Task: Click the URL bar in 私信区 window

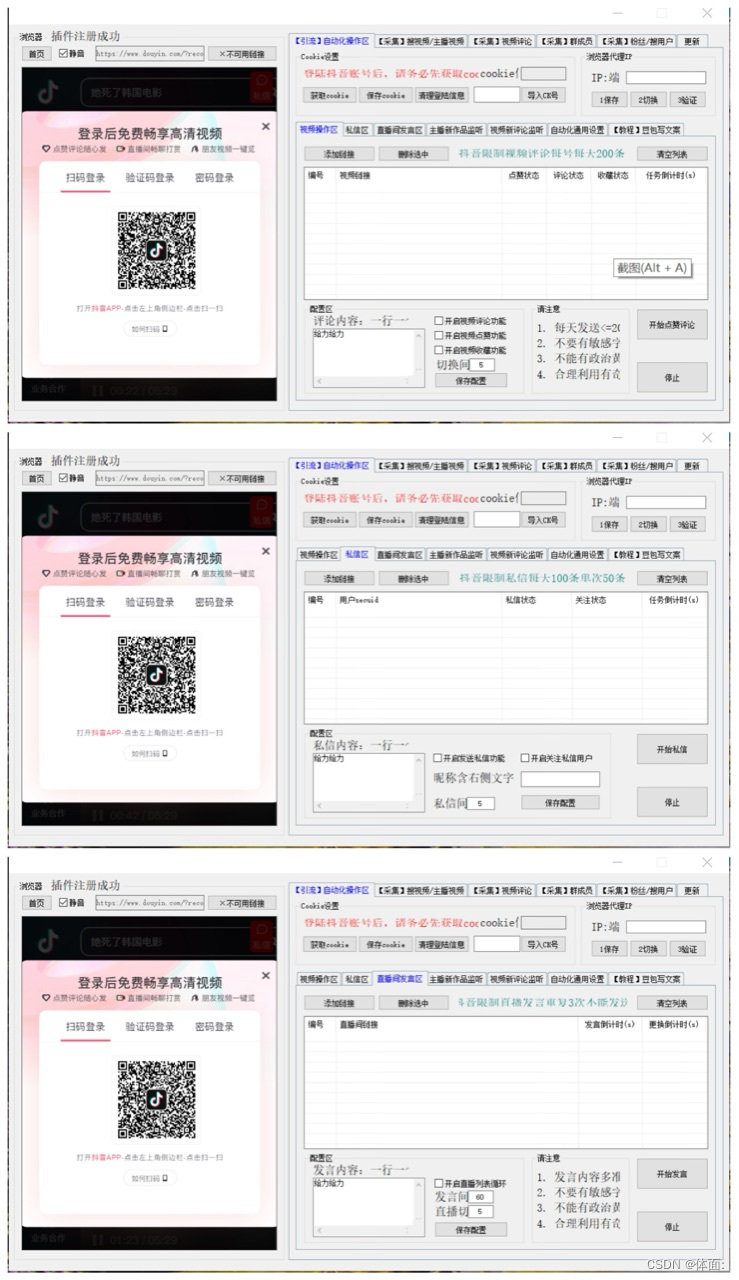Action: pos(150,478)
